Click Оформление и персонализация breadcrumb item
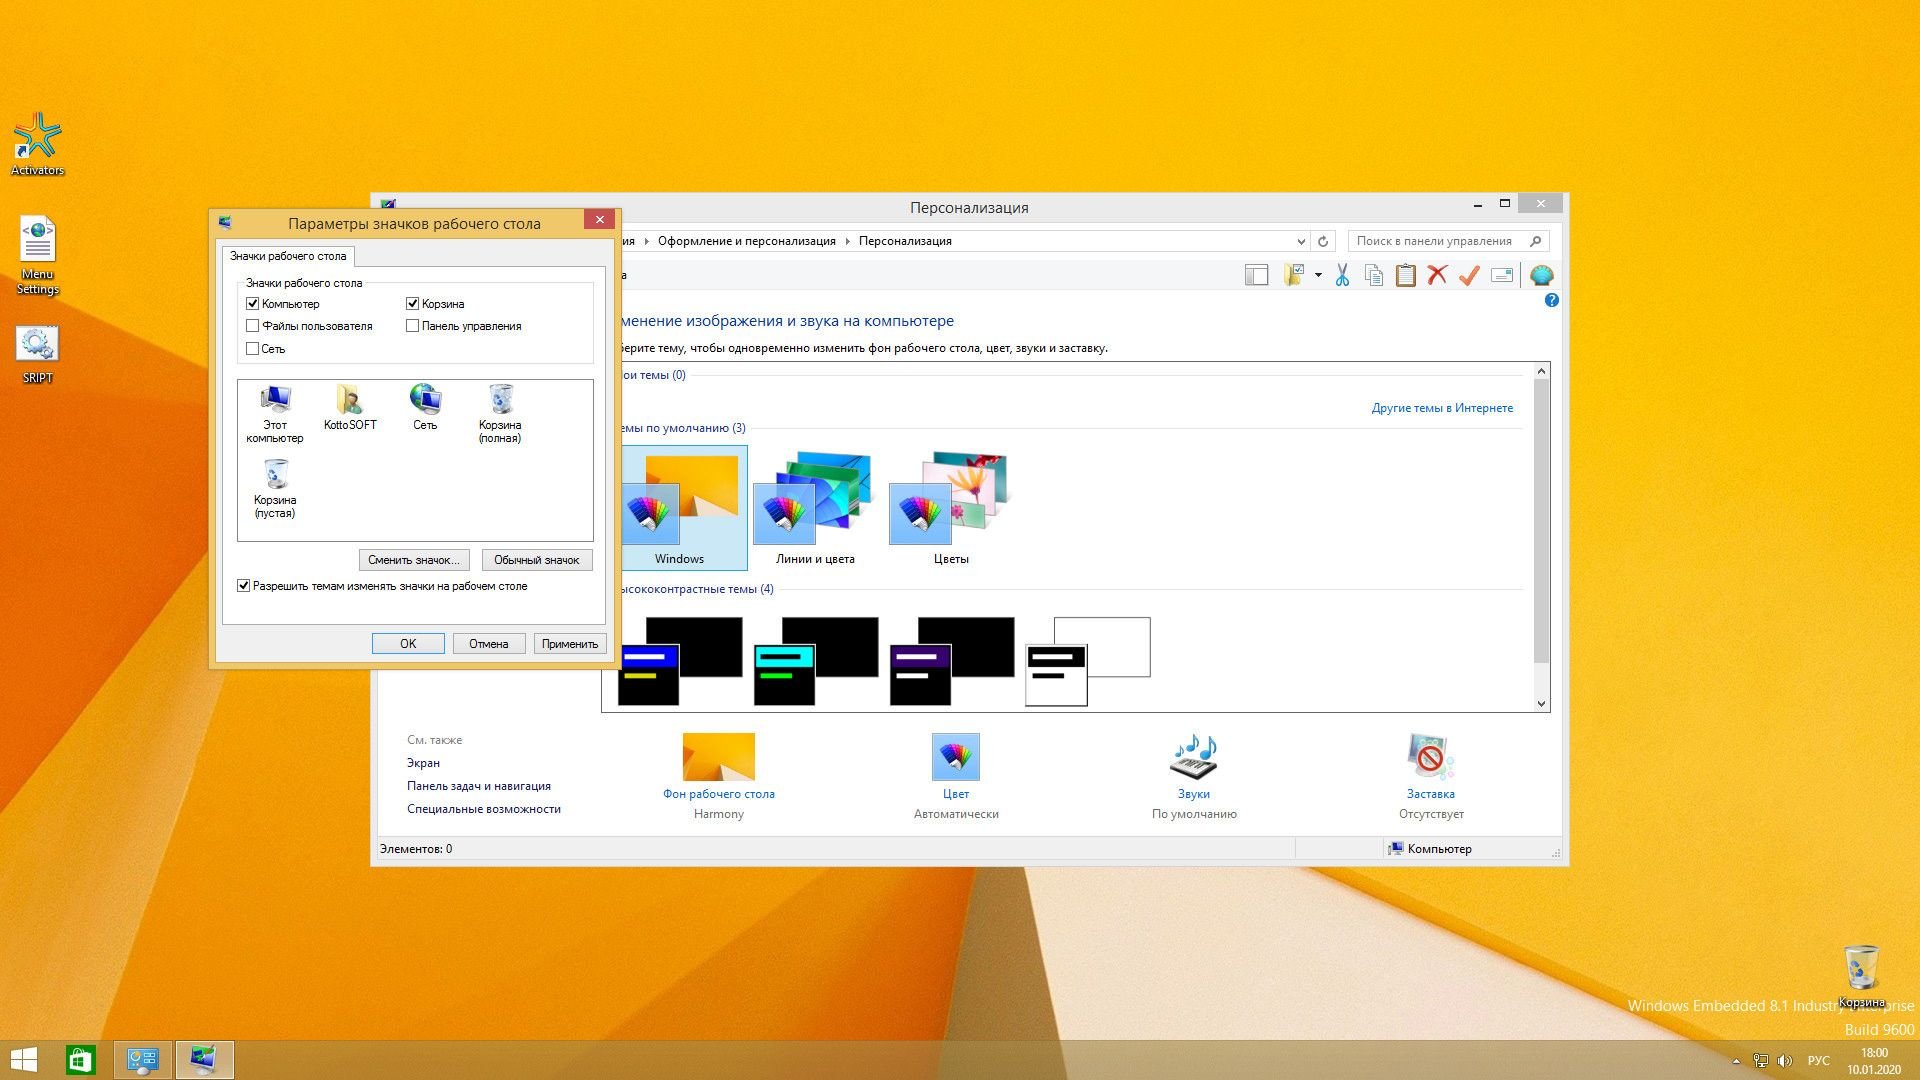Viewport: 1920px width, 1080px height. tap(746, 241)
